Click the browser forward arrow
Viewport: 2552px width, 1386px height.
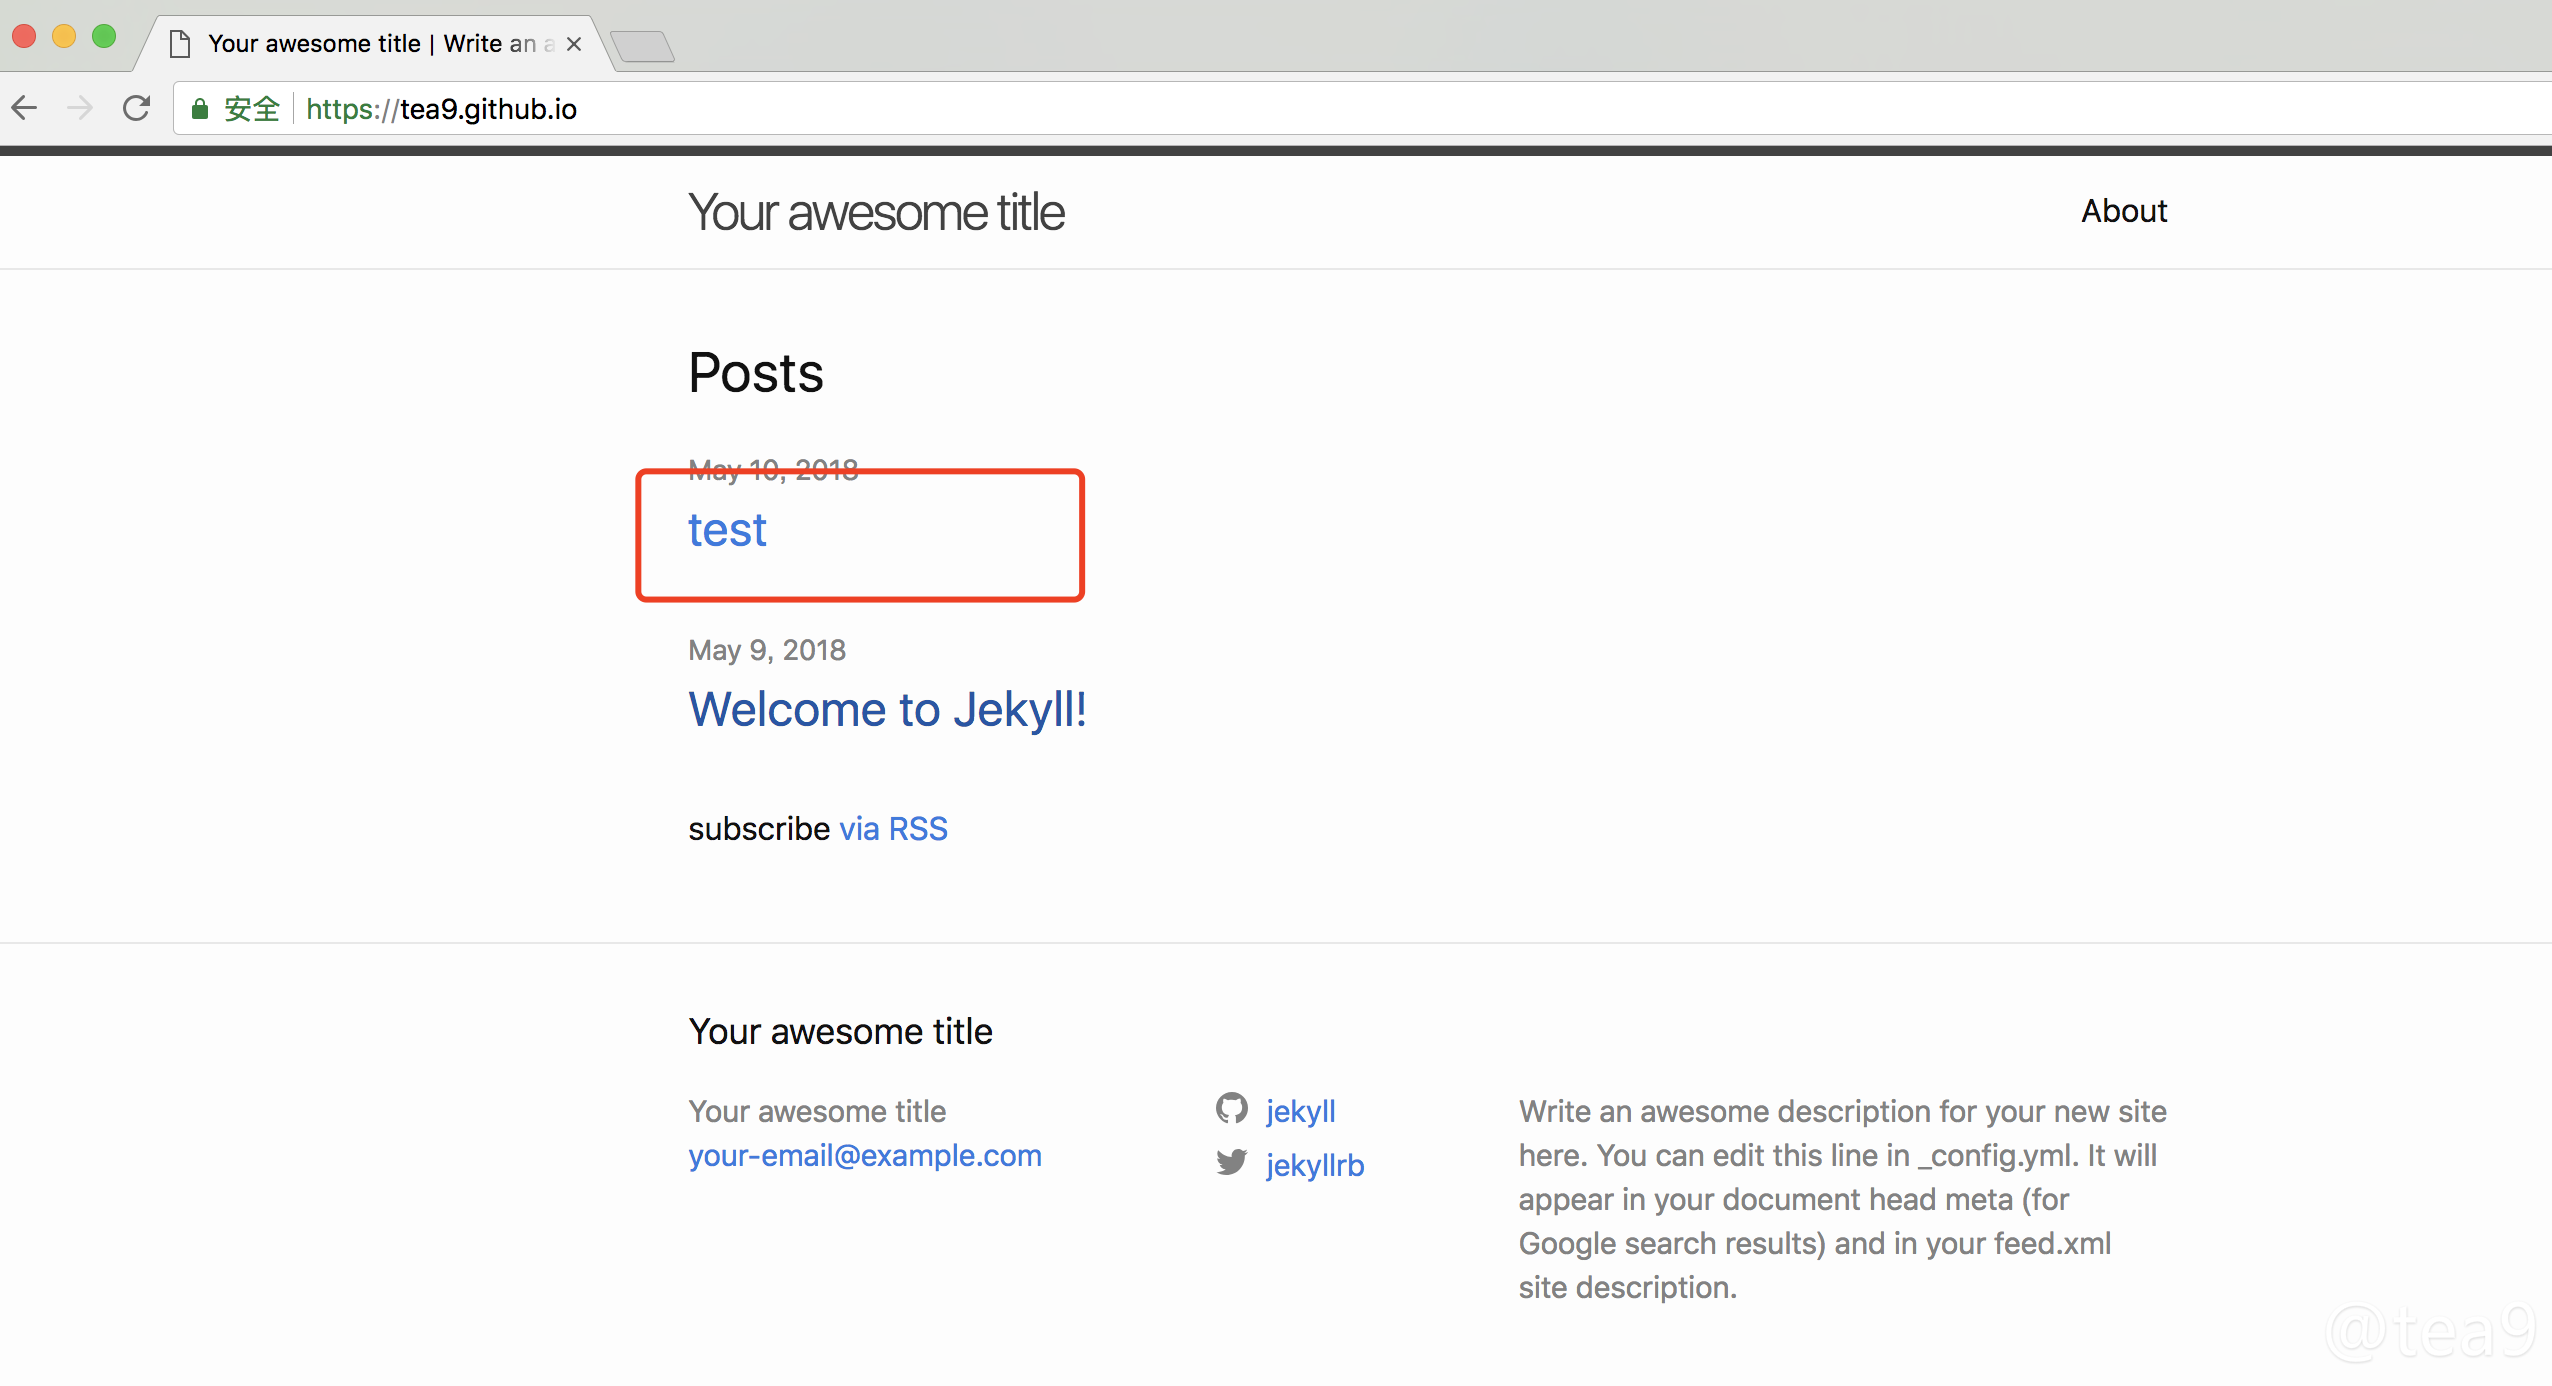pyautogui.click(x=80, y=108)
